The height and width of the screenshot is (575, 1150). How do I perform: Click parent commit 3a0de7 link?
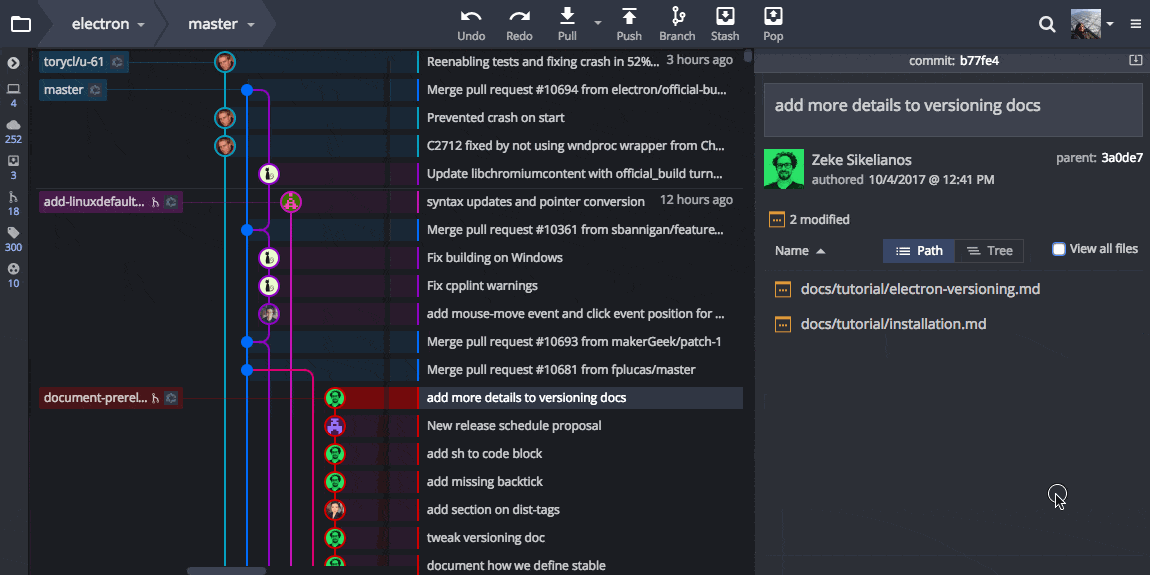pyautogui.click(x=1122, y=158)
